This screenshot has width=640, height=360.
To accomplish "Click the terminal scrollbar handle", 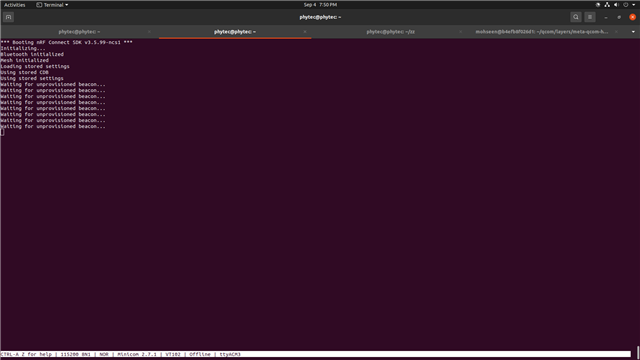I will (638, 353).
